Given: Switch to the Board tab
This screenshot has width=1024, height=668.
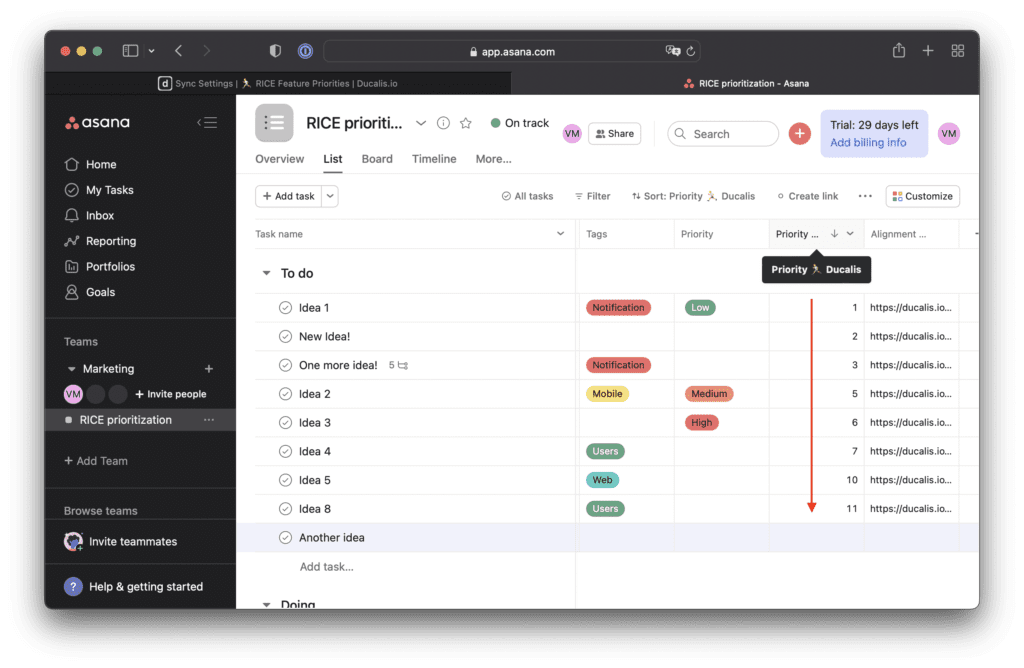Looking at the screenshot, I should pyautogui.click(x=377, y=158).
